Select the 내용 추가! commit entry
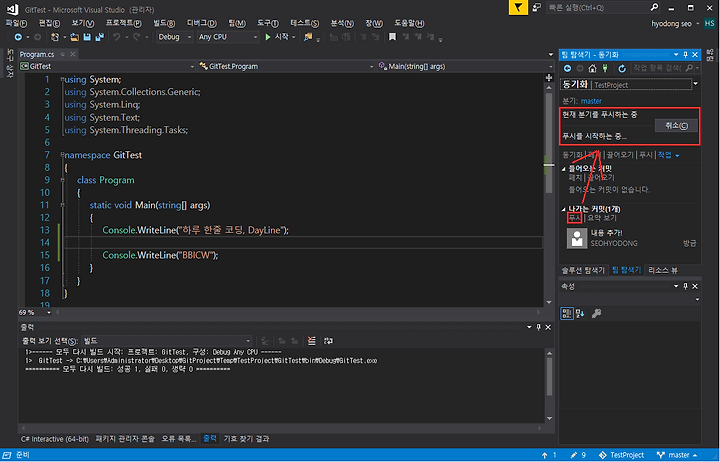720x462 pixels. pyautogui.click(x=631, y=238)
